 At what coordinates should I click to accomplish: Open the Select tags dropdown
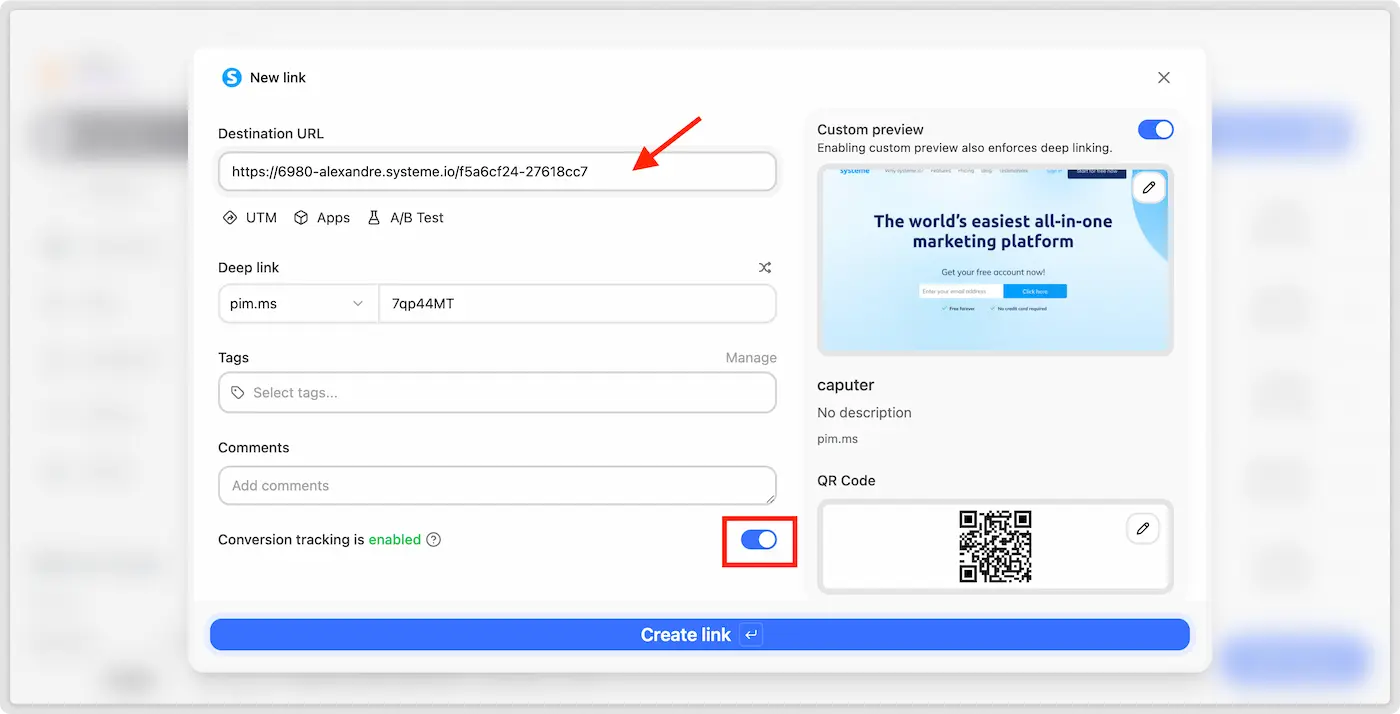point(497,393)
